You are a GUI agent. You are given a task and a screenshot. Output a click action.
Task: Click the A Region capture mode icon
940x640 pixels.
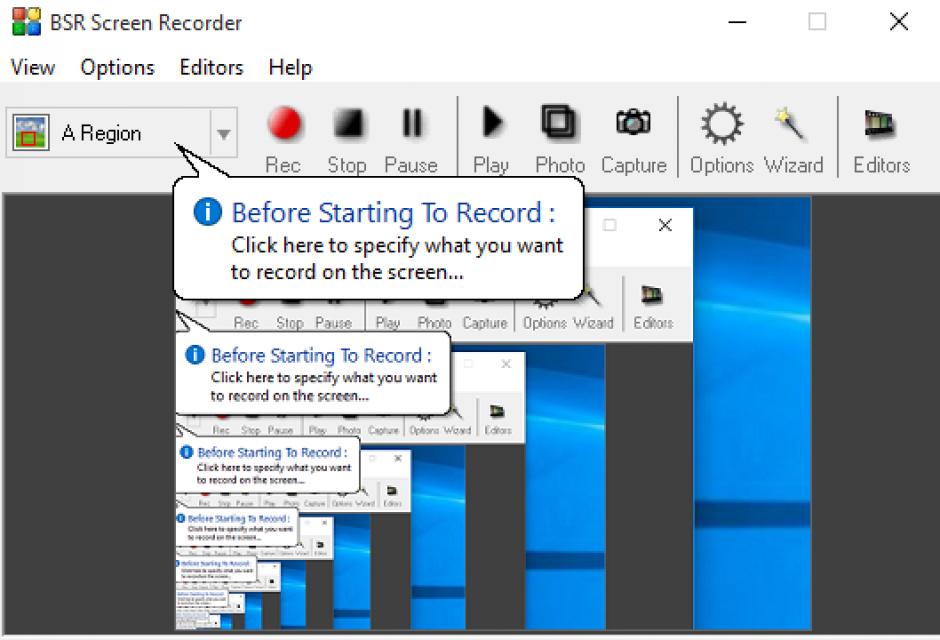31,132
